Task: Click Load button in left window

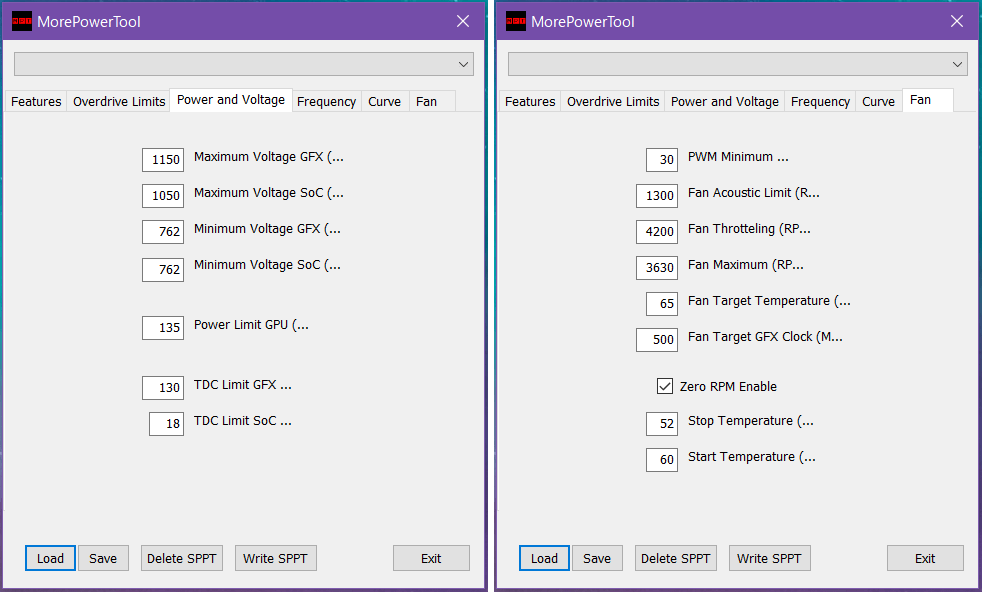Action: 50,558
